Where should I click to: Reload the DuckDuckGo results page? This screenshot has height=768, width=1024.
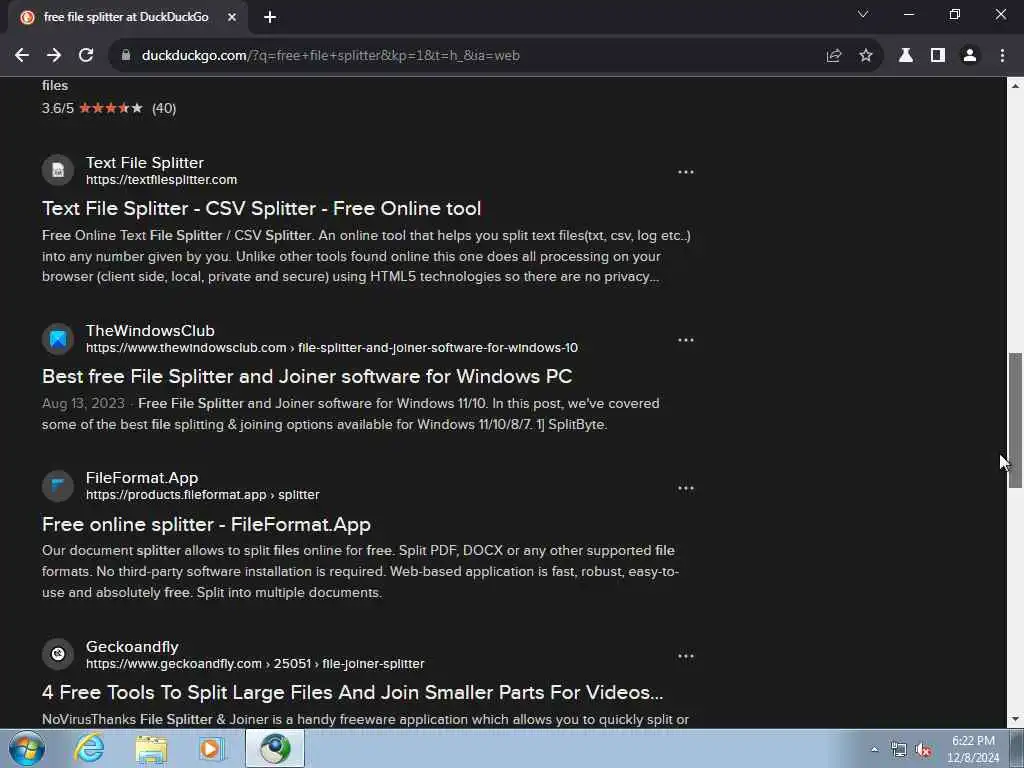click(x=86, y=56)
